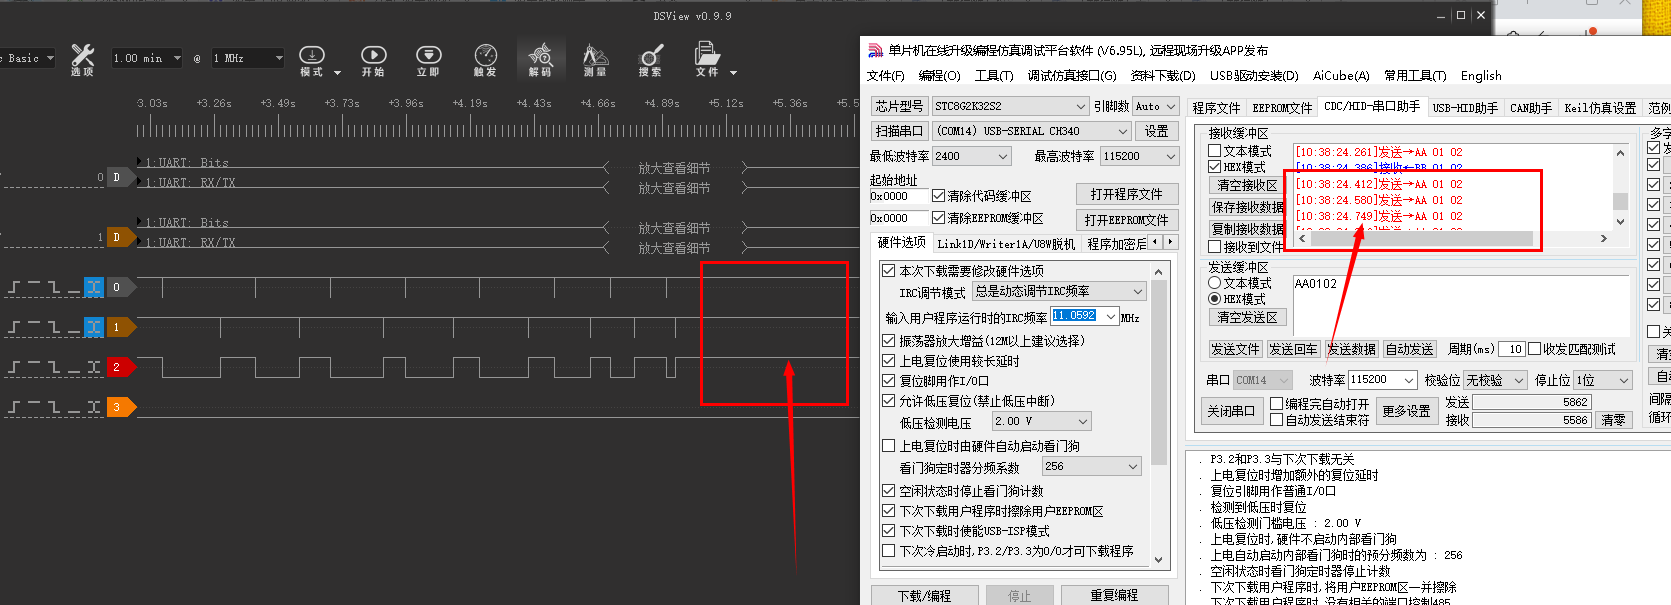Click the orange channel 3 label tag
The height and width of the screenshot is (605, 1671).
point(120,407)
